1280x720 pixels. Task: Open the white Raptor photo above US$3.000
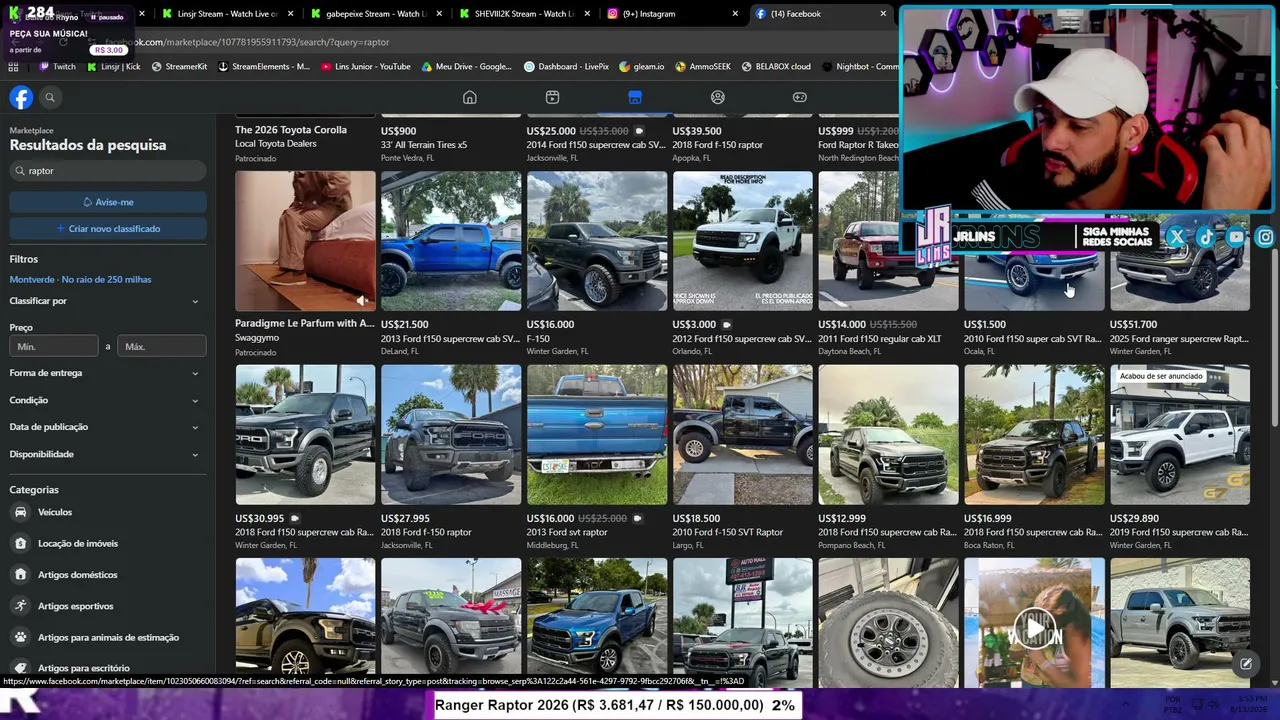pyautogui.click(x=743, y=241)
